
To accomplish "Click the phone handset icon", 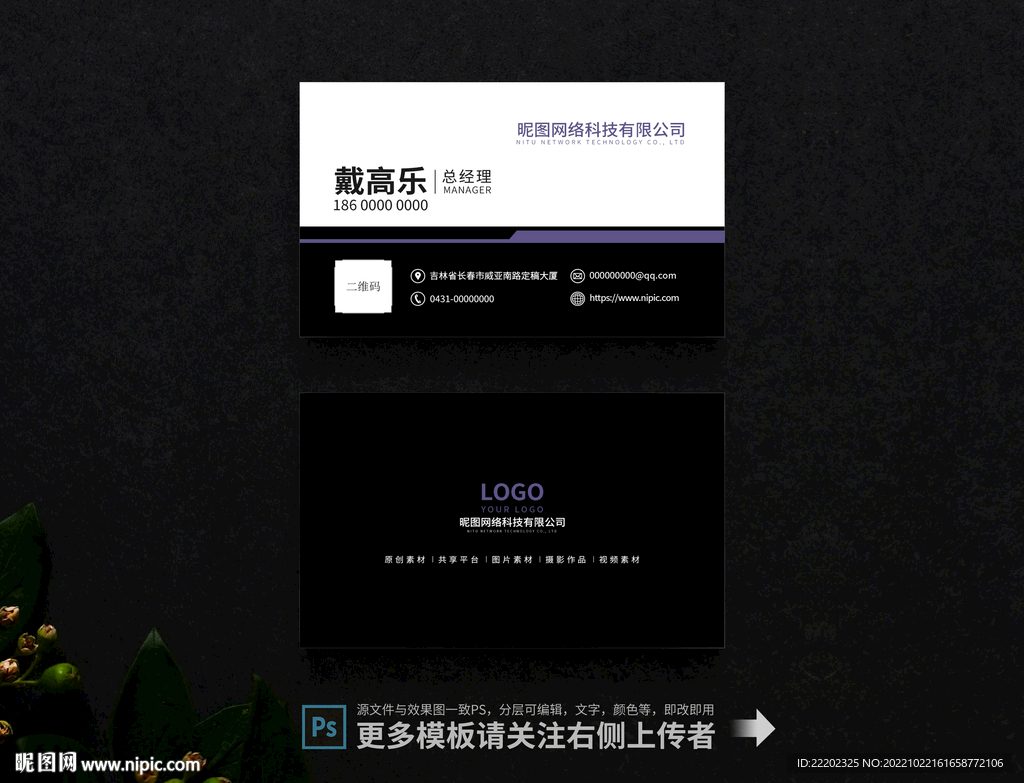I will 416,298.
